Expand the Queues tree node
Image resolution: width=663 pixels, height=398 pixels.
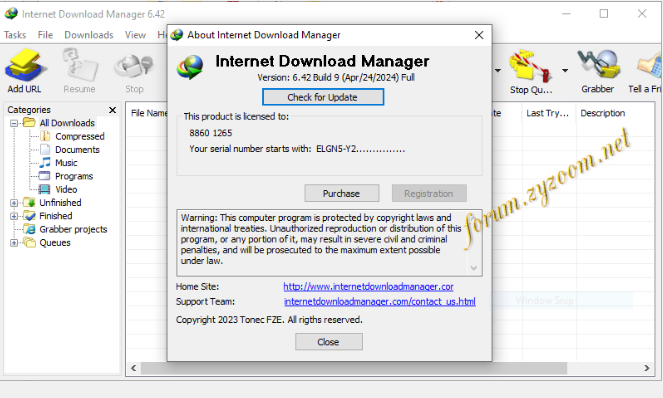(x=14, y=243)
